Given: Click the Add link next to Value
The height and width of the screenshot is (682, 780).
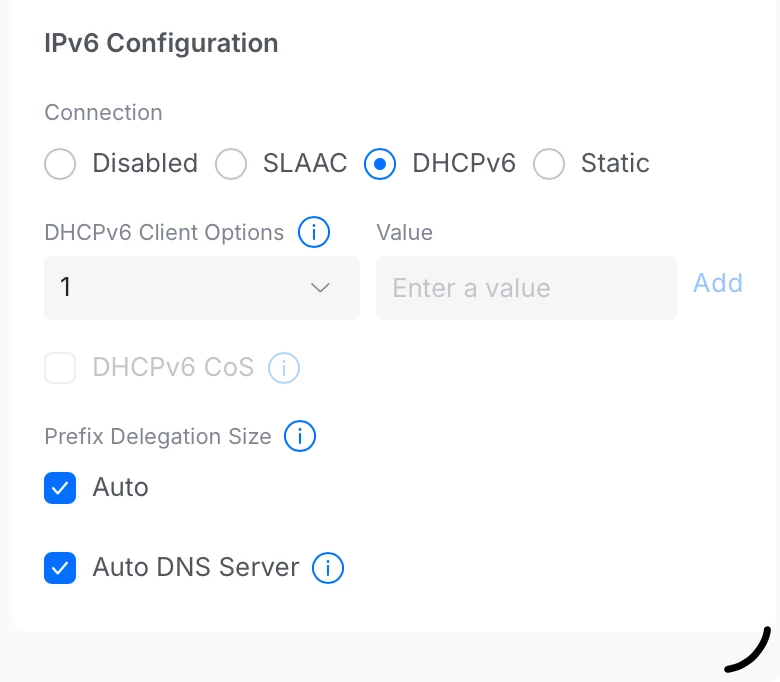Looking at the screenshot, I should coord(717,283).
